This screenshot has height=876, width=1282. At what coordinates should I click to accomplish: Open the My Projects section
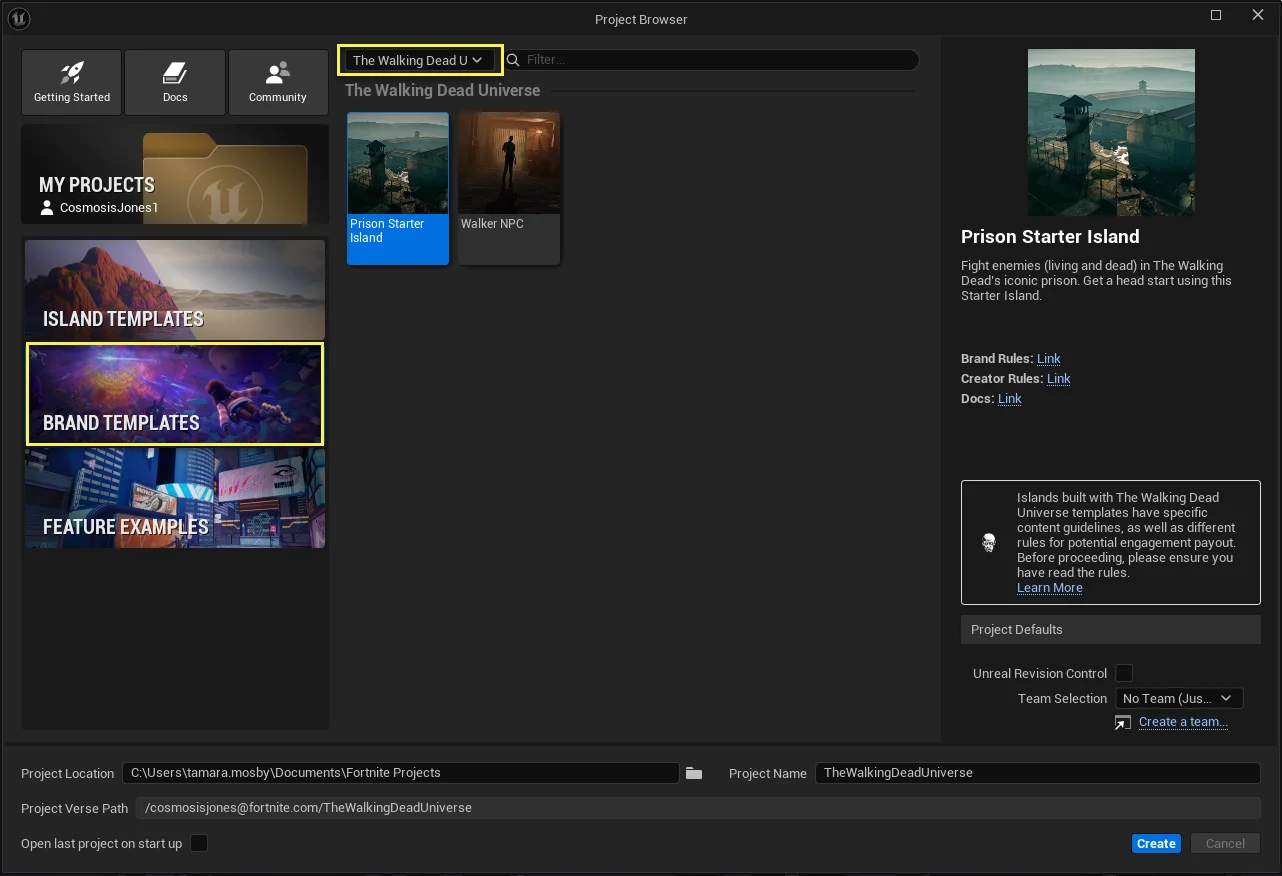tap(175, 174)
